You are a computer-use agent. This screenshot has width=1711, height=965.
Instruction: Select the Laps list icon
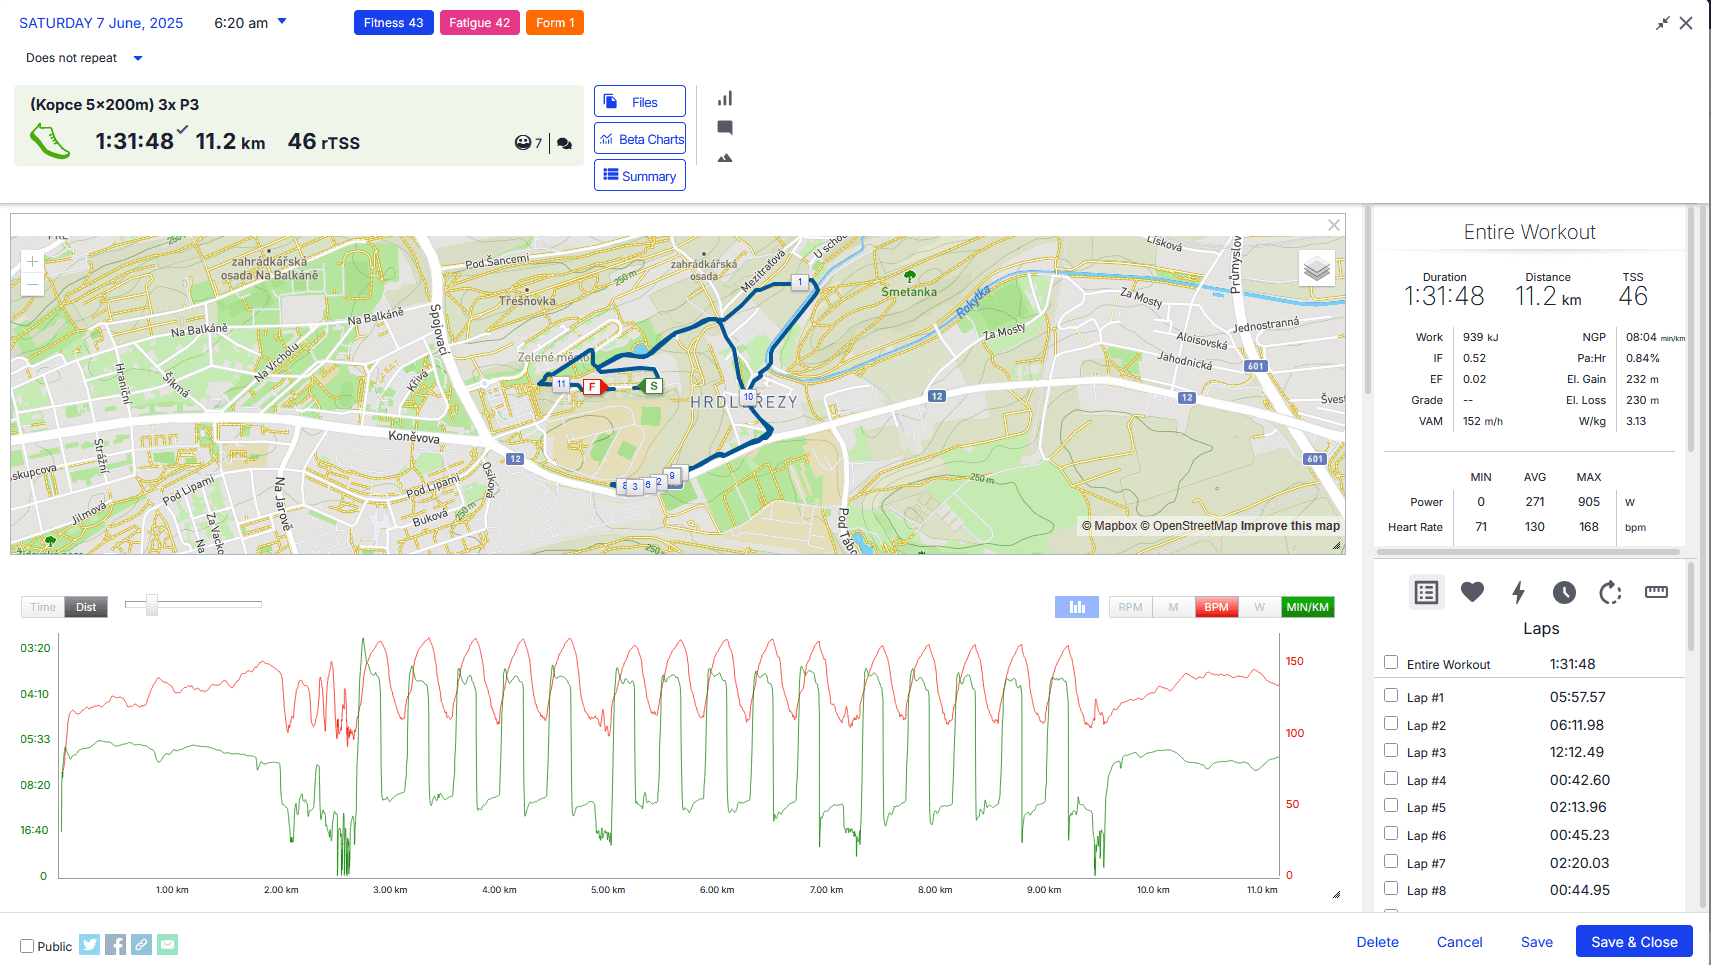click(x=1427, y=592)
